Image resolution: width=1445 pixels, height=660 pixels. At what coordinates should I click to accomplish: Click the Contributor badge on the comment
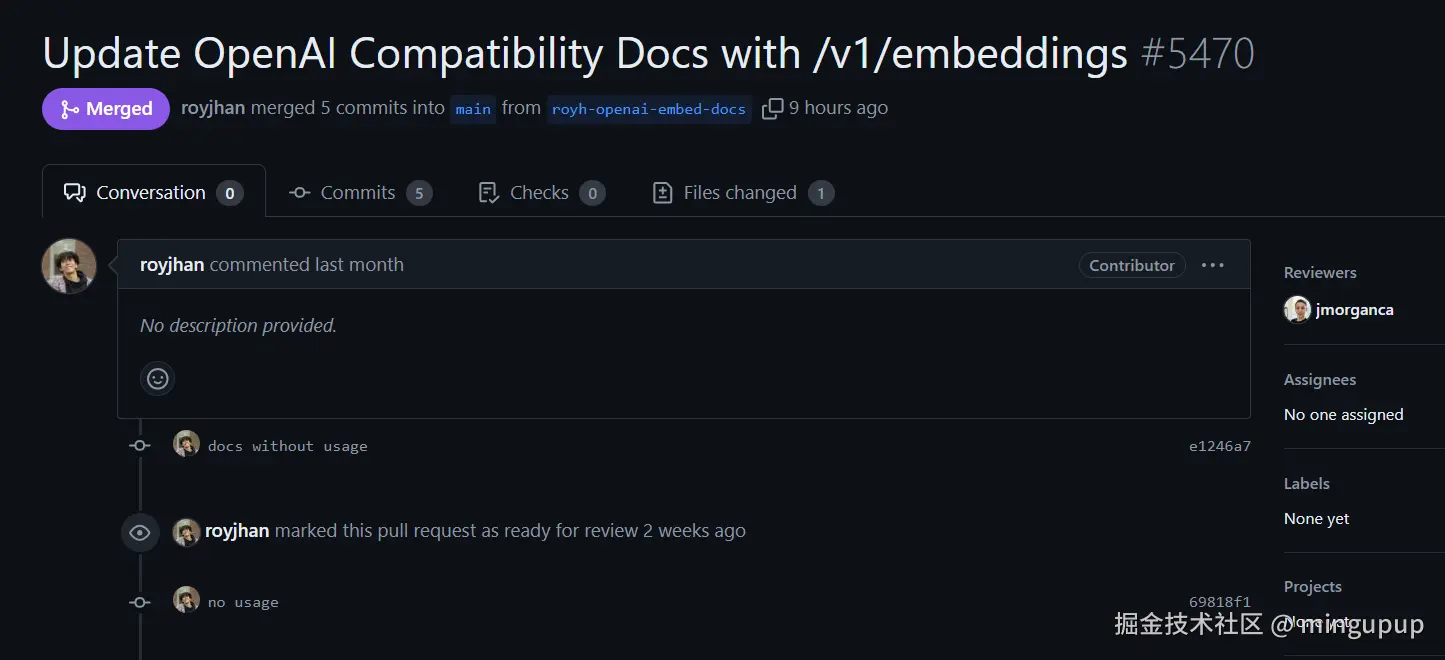[x=1131, y=264]
